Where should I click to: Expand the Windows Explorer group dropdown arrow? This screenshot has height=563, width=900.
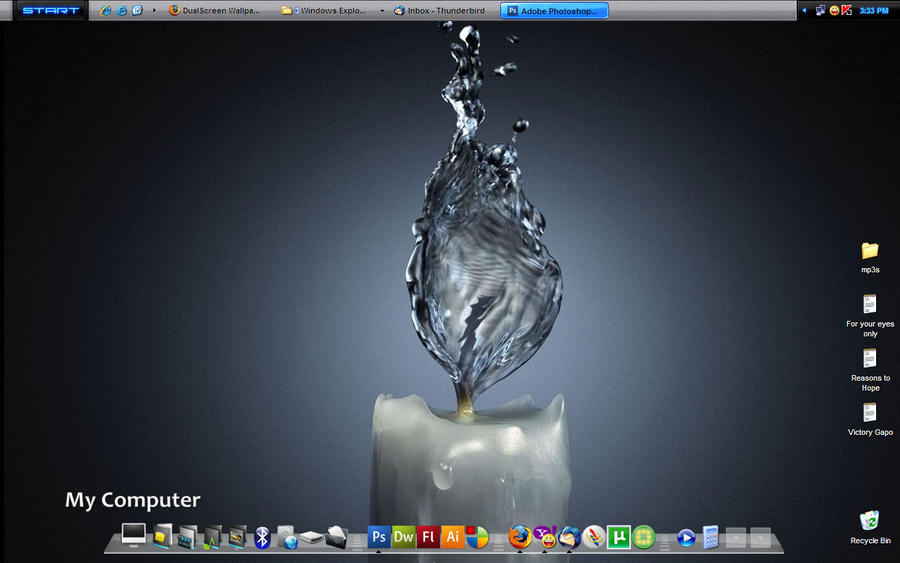coord(382,10)
